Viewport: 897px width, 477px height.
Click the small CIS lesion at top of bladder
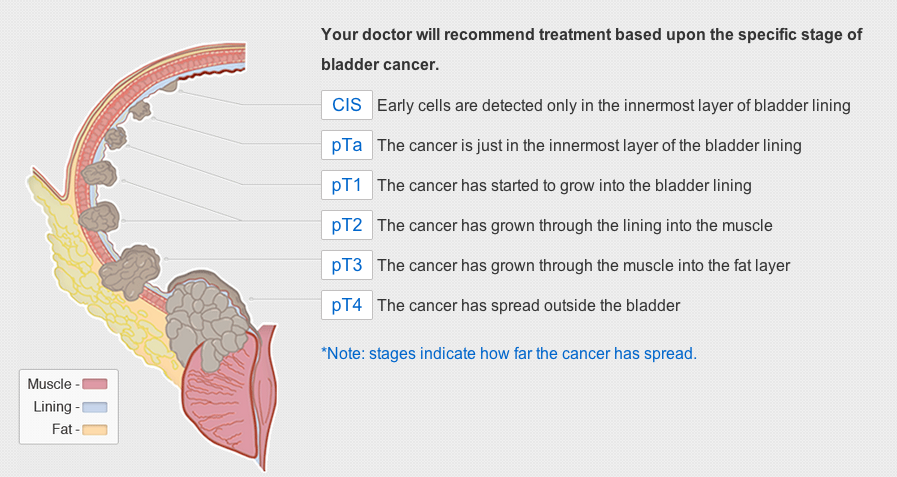click(169, 85)
